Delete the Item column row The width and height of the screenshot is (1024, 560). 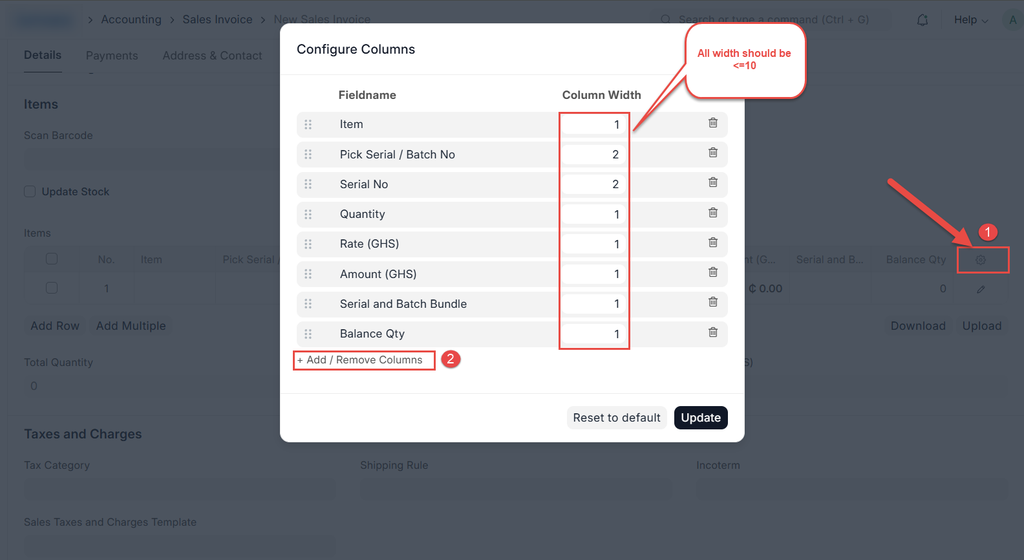[713, 123]
